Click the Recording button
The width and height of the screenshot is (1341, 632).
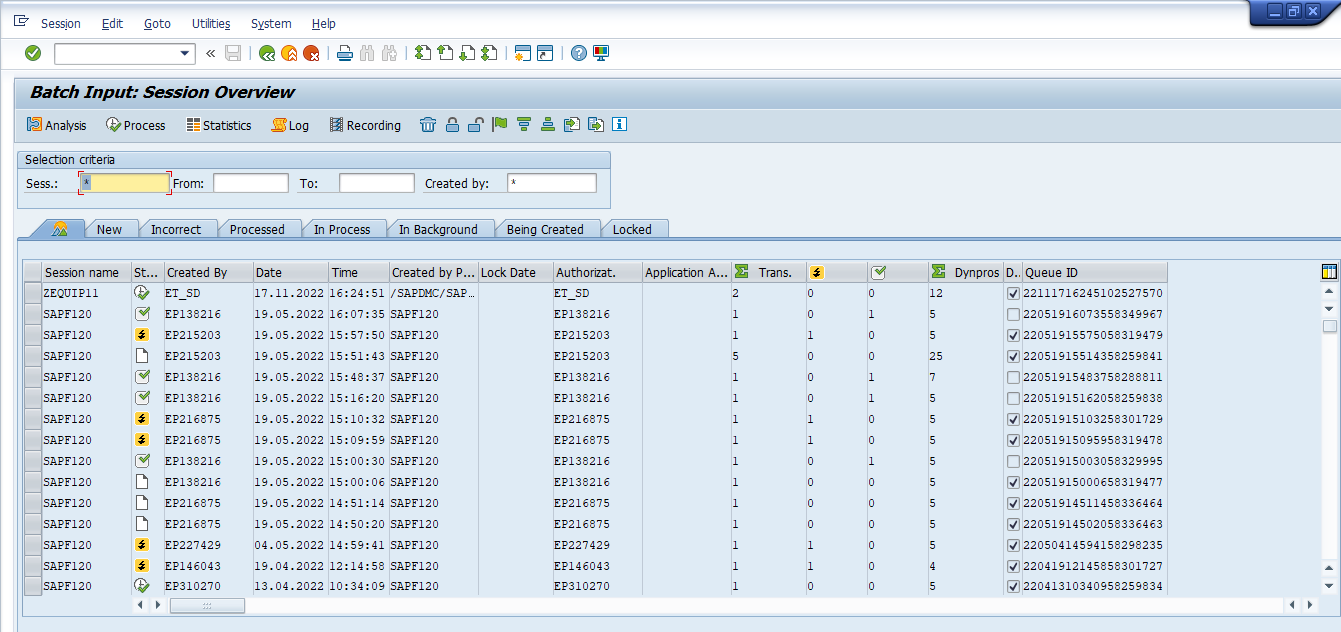point(364,125)
